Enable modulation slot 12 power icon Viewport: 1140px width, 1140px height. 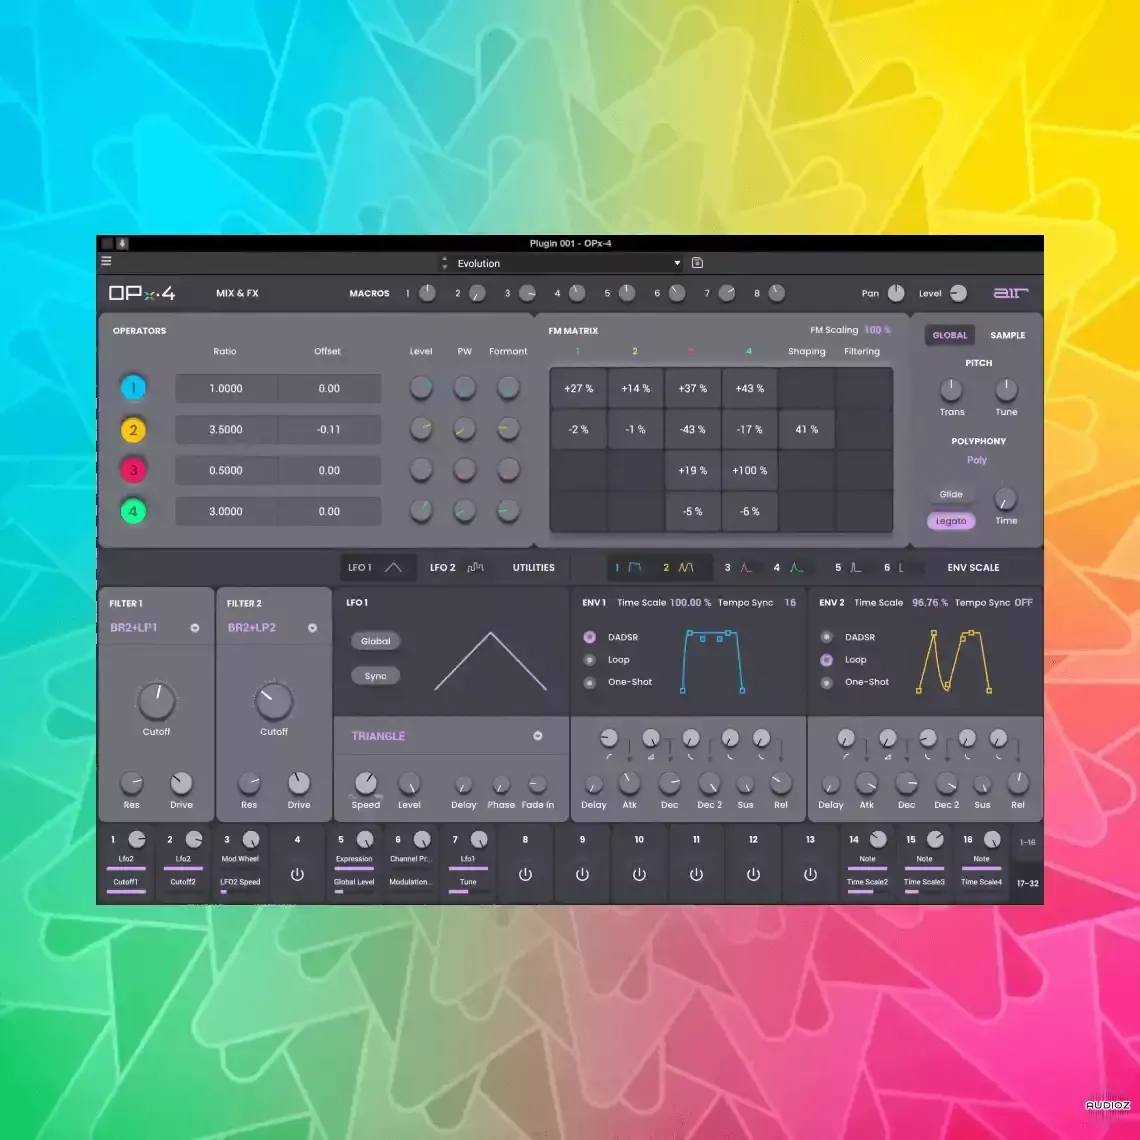pyautogui.click(x=753, y=875)
